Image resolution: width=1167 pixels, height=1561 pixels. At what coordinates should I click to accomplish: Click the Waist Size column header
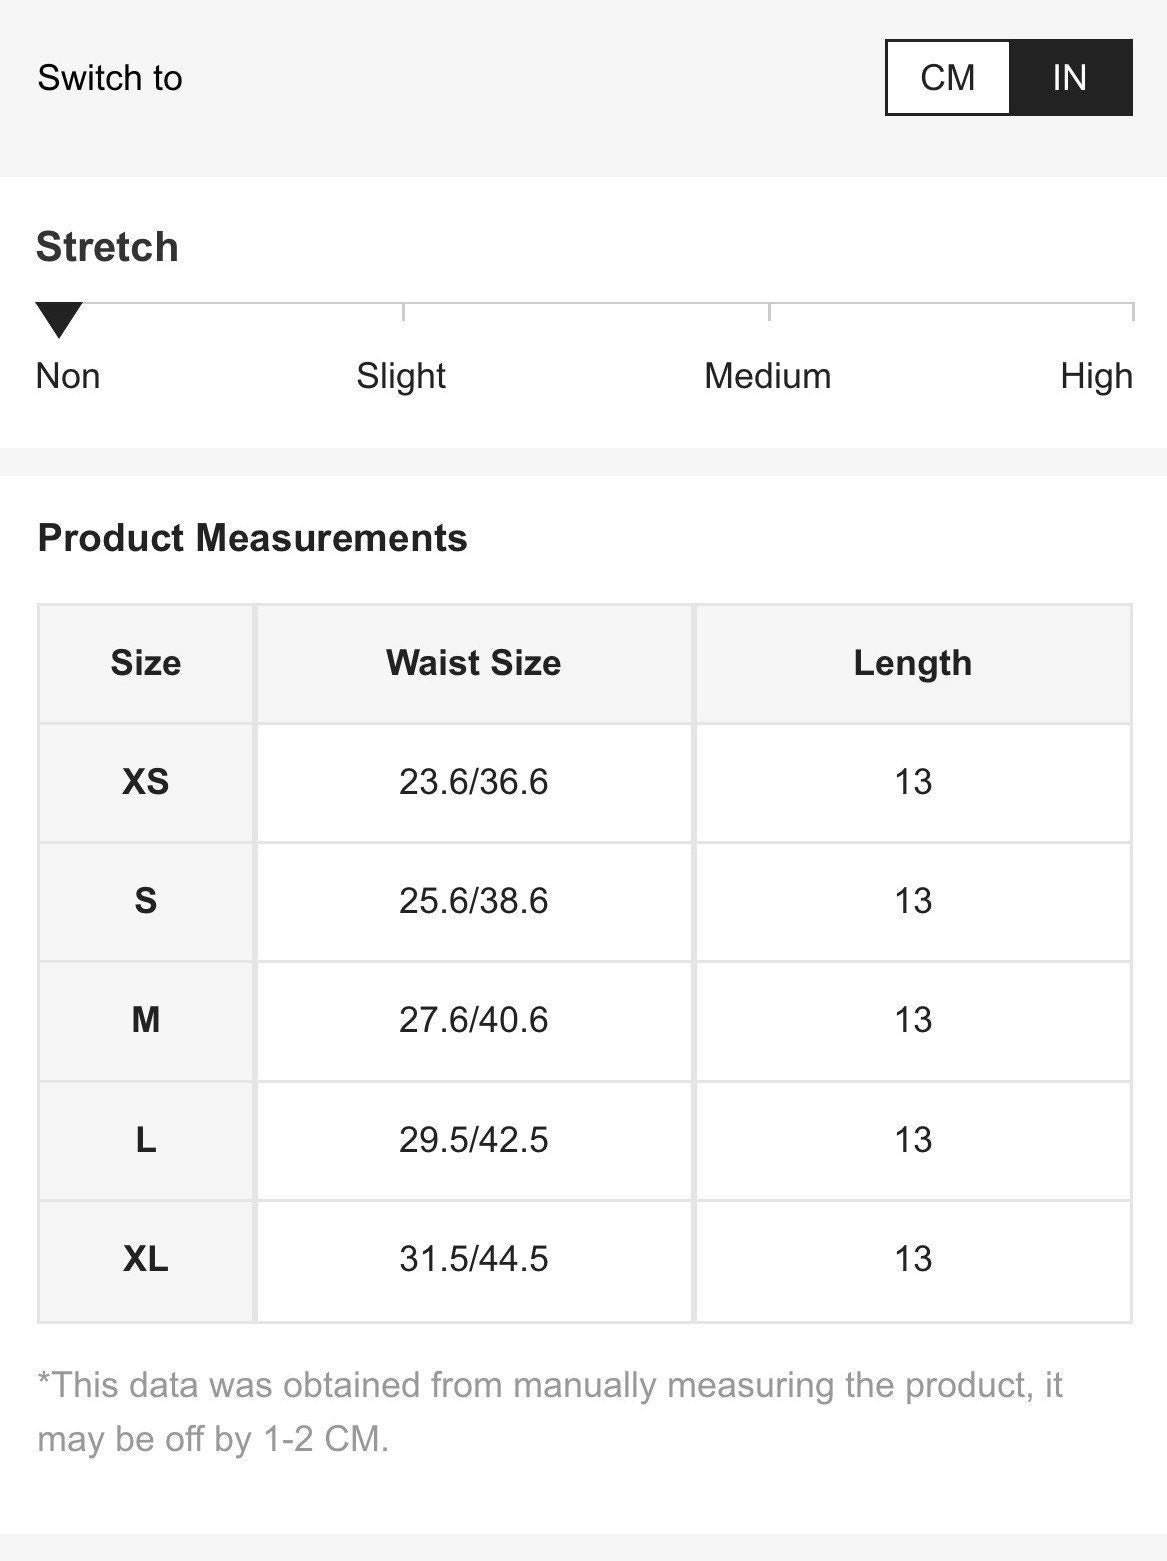474,663
